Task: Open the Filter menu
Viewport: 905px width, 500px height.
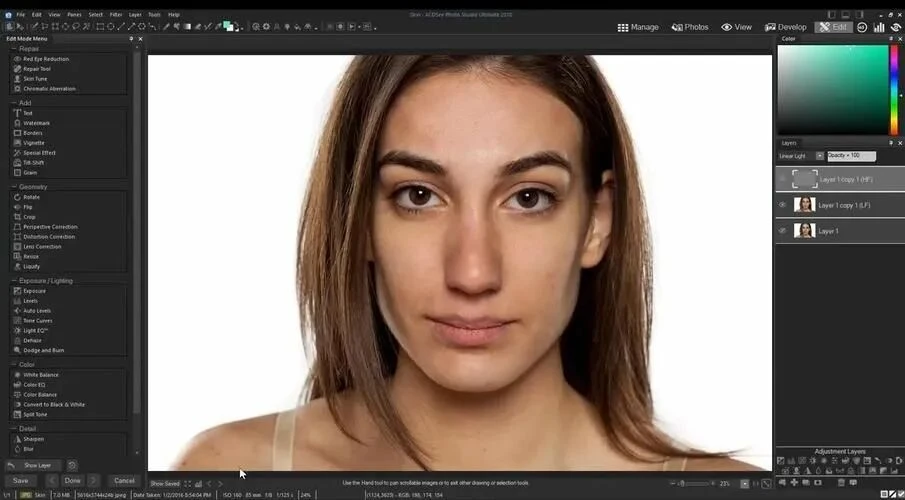Action: (x=116, y=15)
